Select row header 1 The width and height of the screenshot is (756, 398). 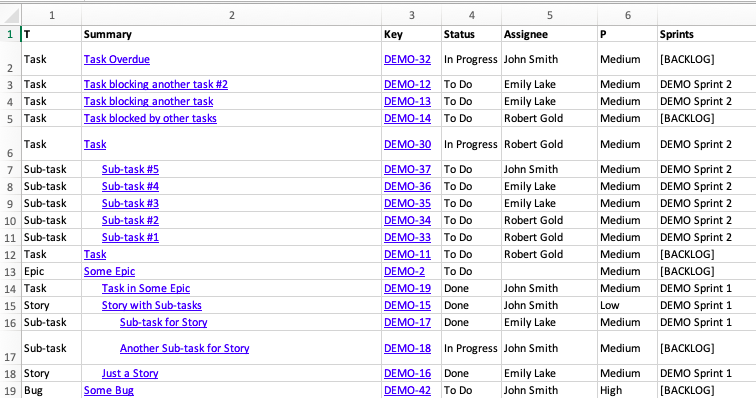(x=10, y=34)
